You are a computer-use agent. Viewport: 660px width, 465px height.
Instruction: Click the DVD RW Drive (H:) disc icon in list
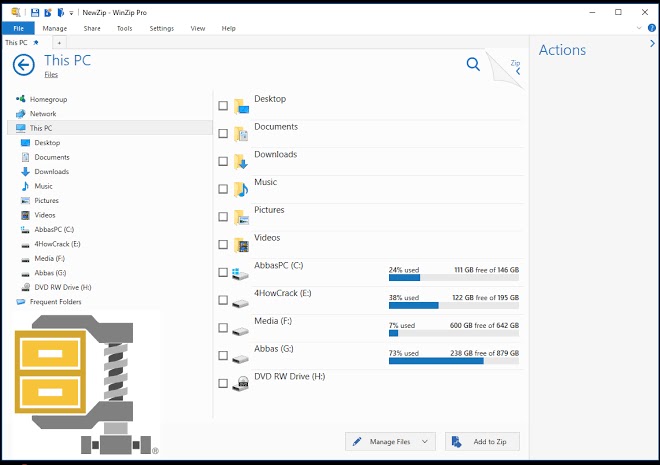(241, 383)
